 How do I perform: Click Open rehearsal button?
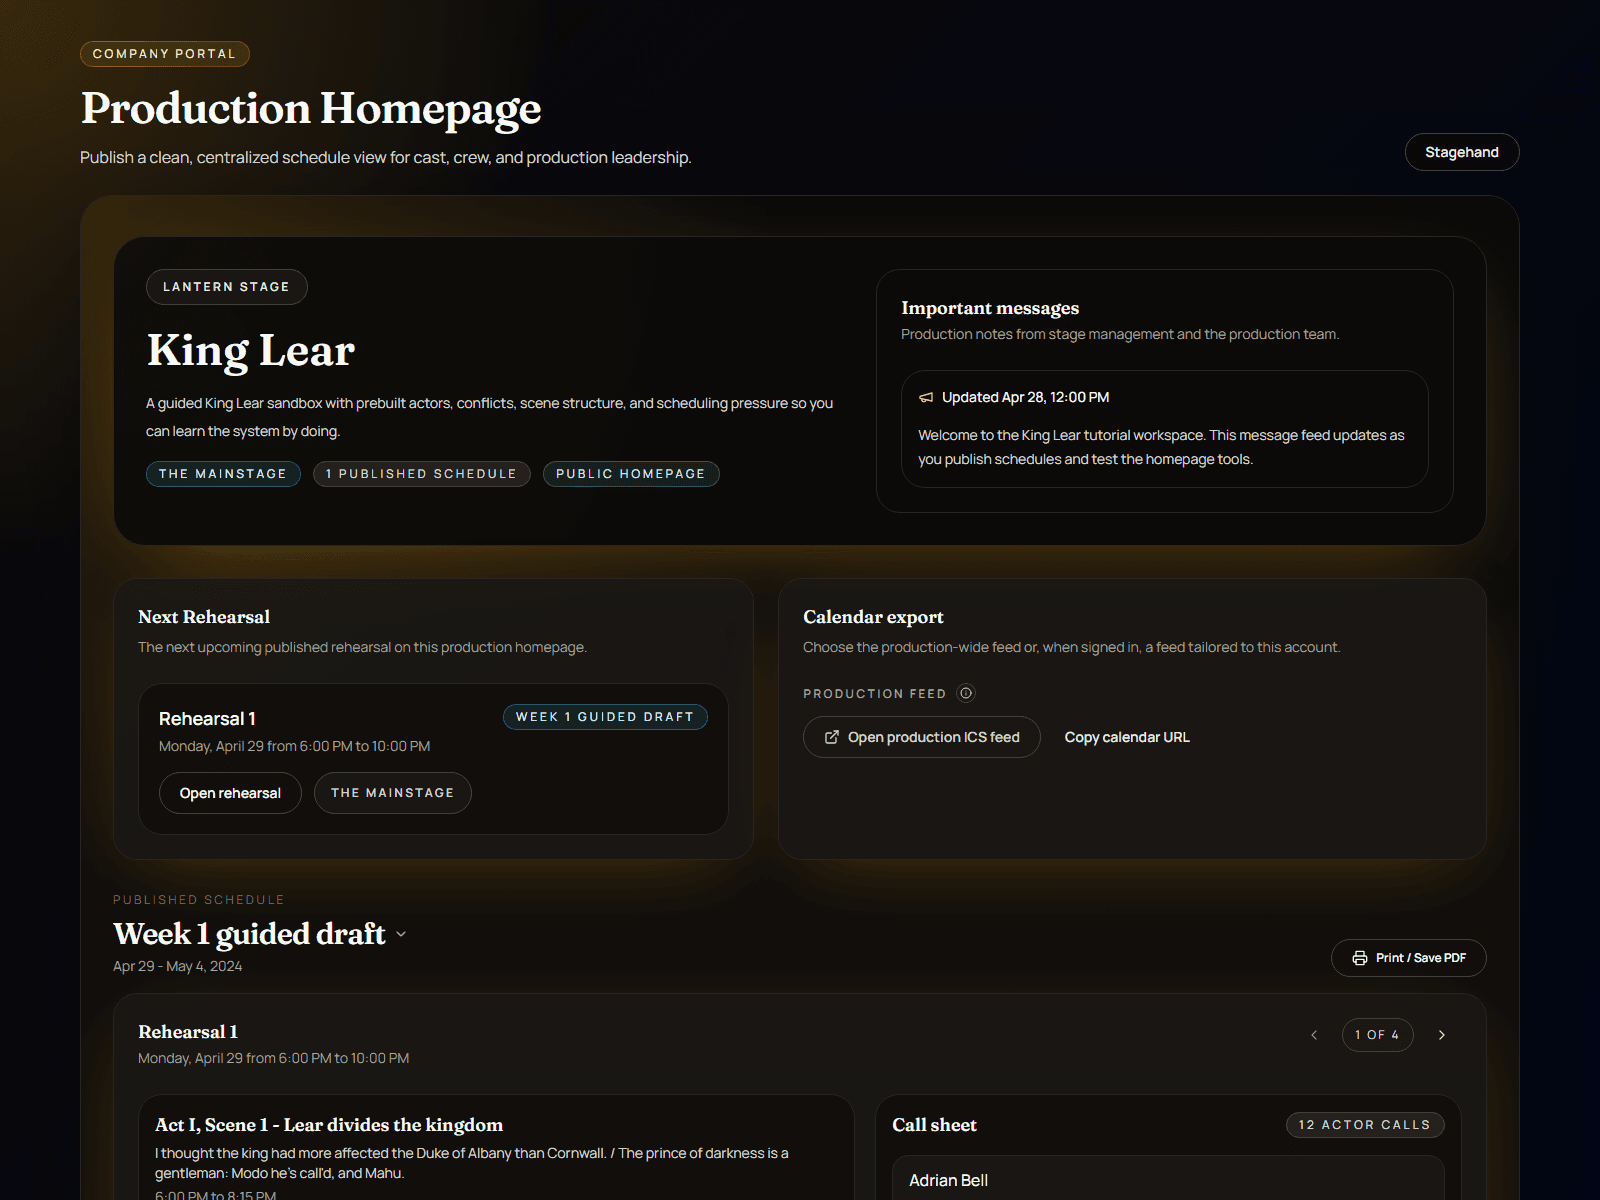tap(230, 793)
